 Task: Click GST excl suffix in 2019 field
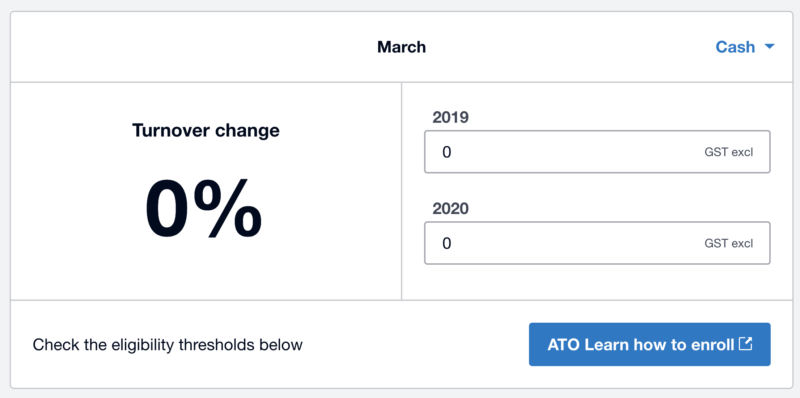[x=729, y=152]
